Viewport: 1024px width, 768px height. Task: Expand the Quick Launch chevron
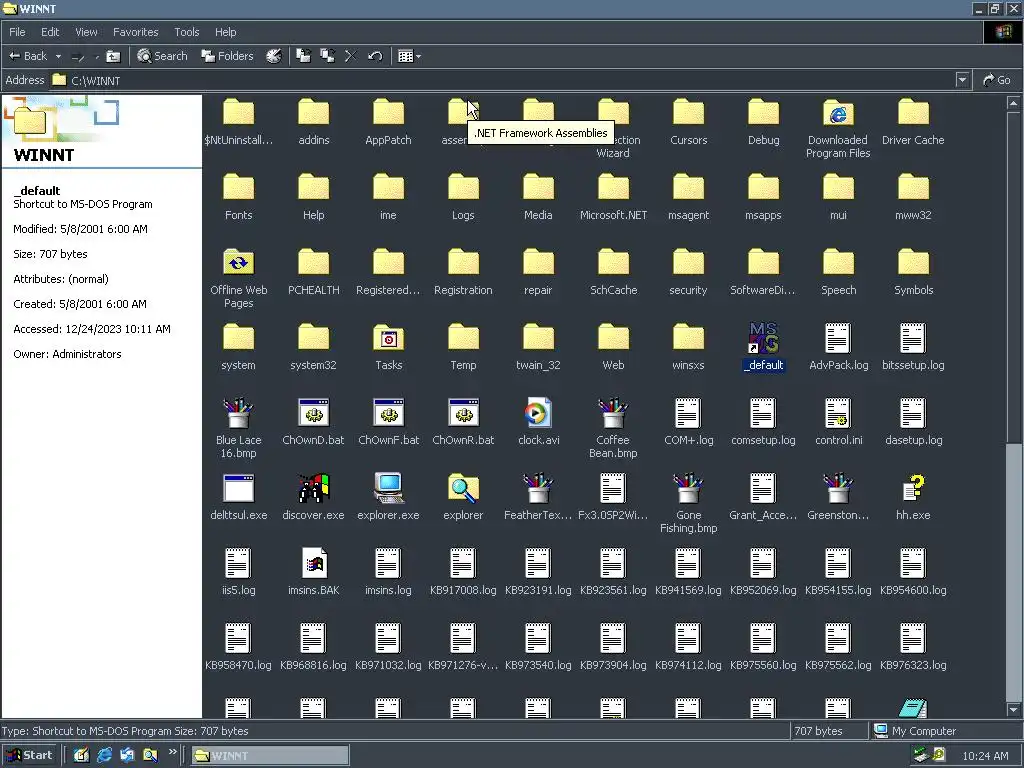(172, 752)
